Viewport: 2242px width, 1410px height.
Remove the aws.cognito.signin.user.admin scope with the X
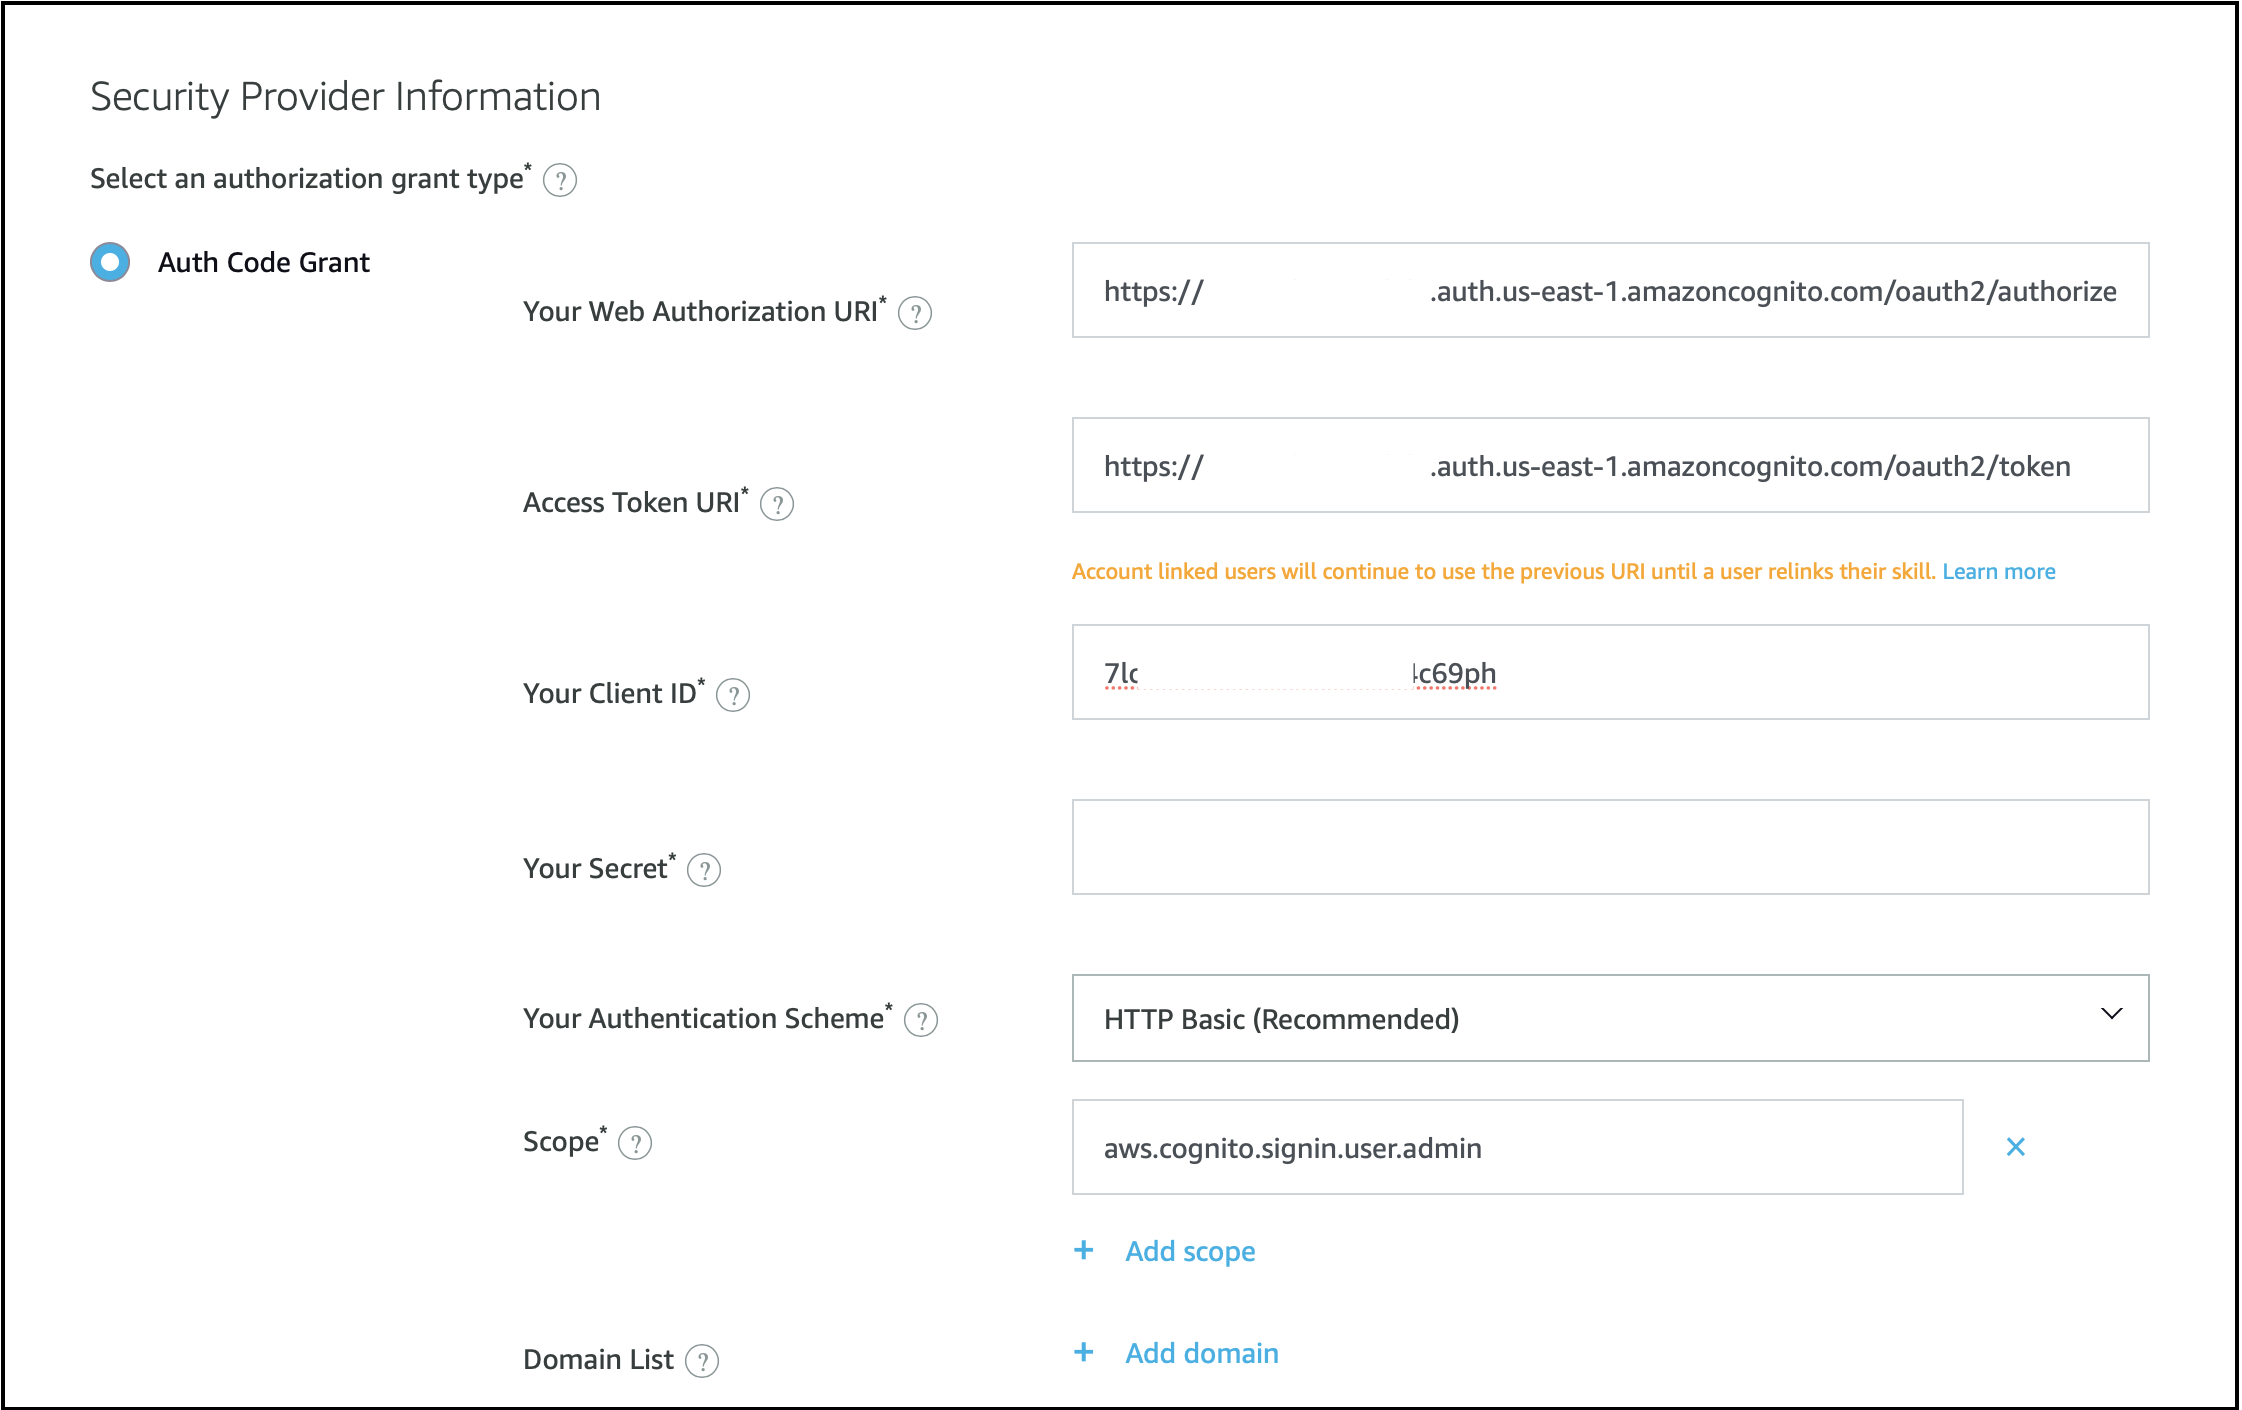pyautogui.click(x=2016, y=1147)
